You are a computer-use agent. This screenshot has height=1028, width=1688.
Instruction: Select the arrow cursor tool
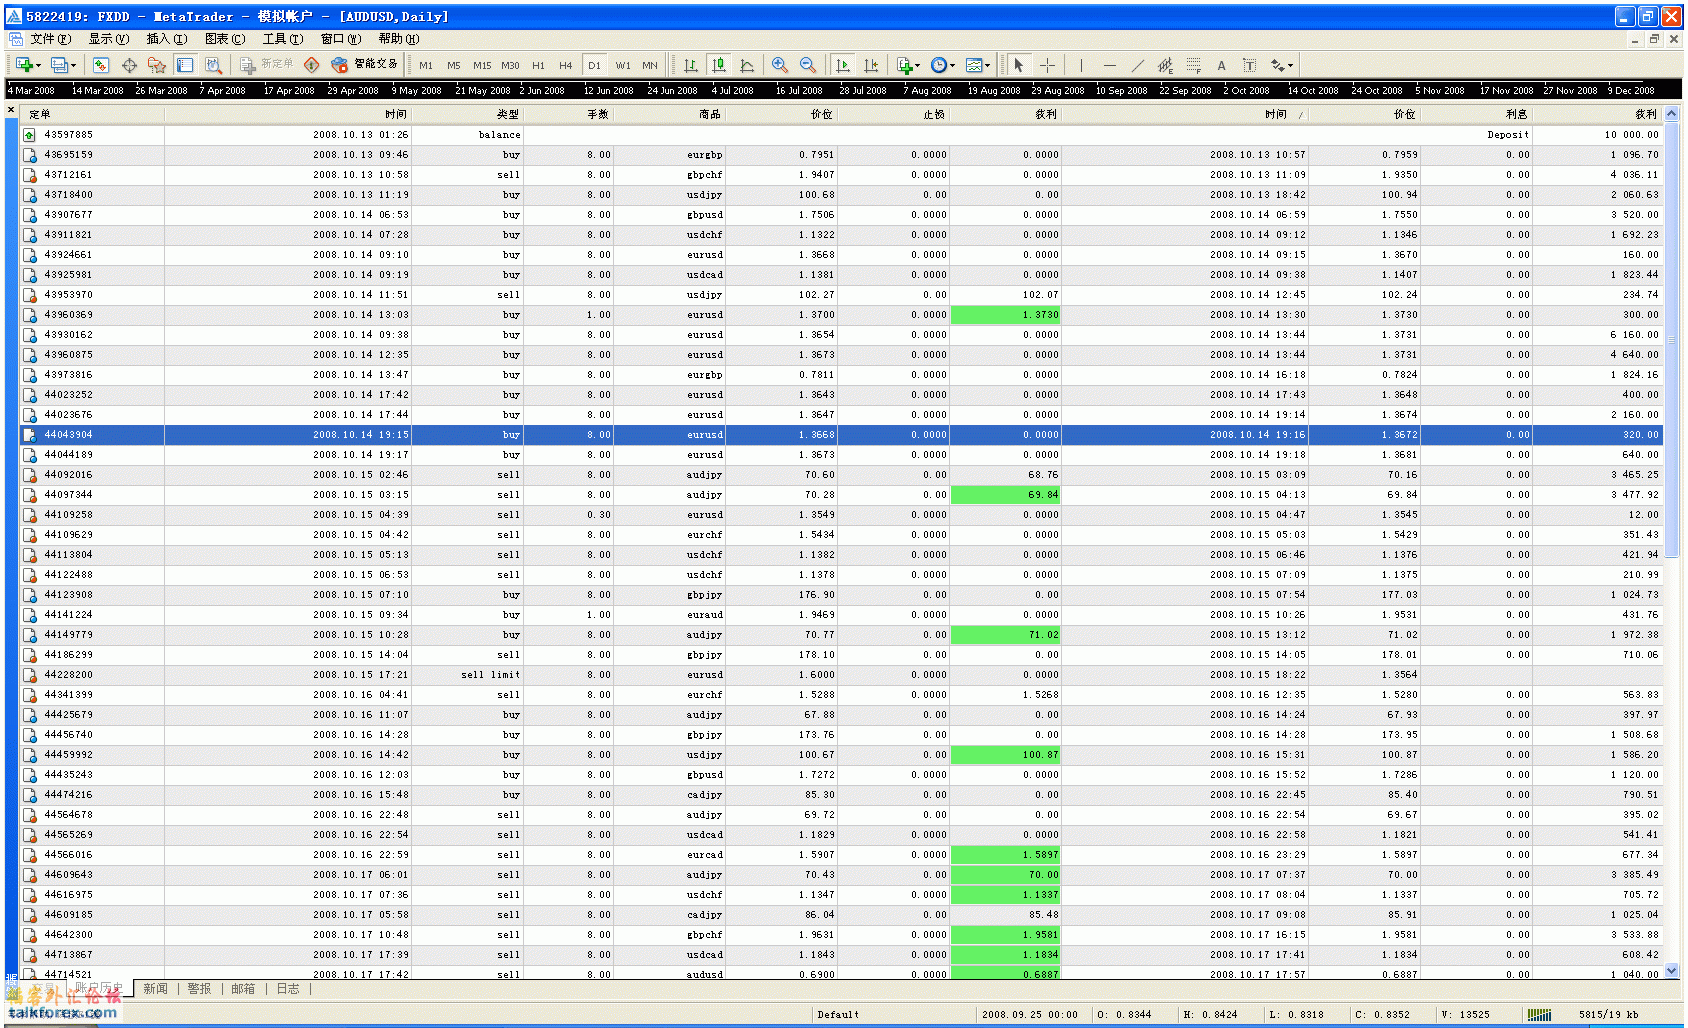pos(1018,65)
